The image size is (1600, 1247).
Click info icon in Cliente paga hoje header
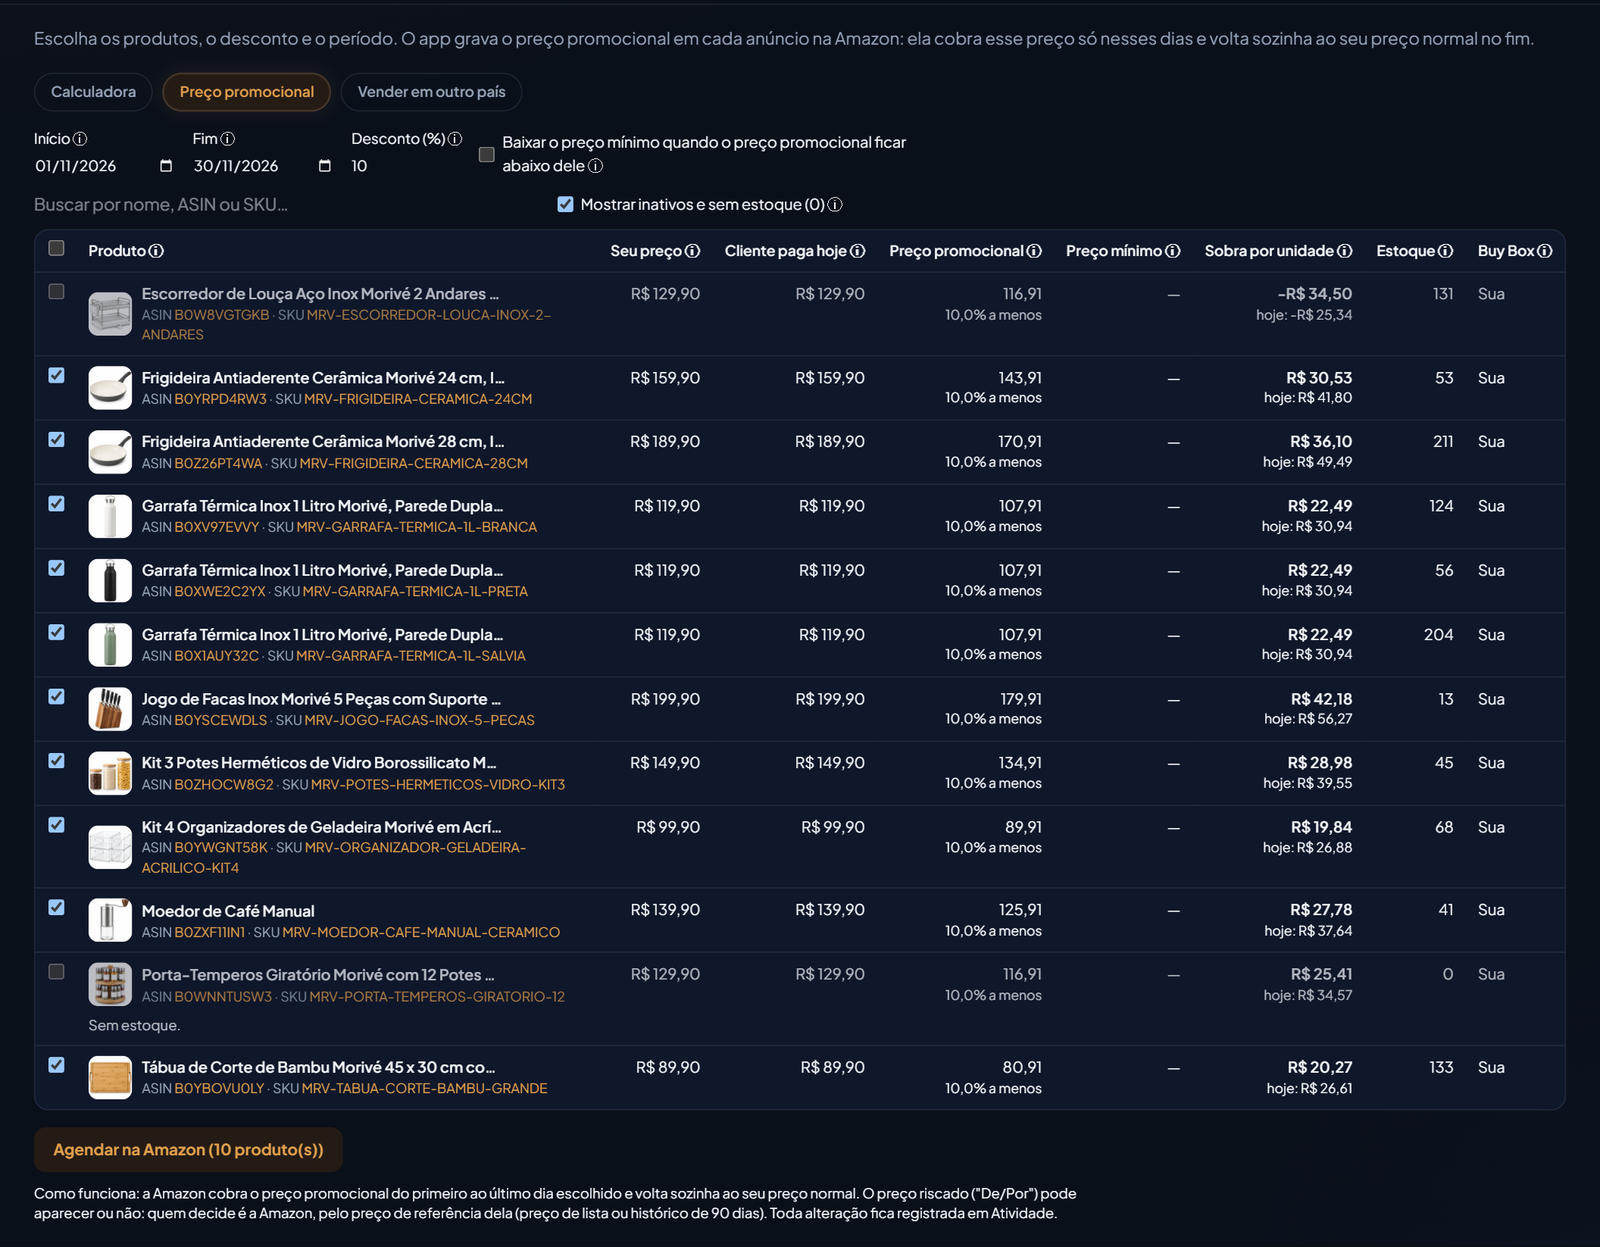[858, 251]
